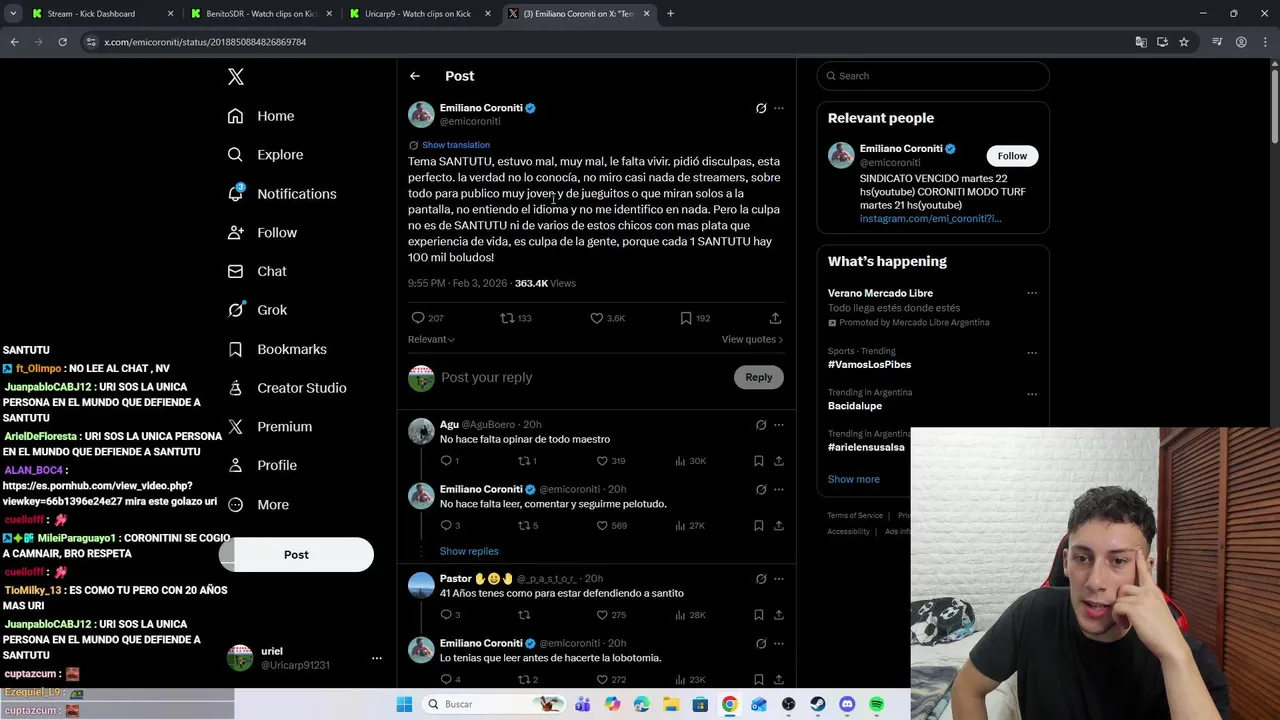Open Steam from taskbar
The image size is (1280, 720).
(818, 704)
